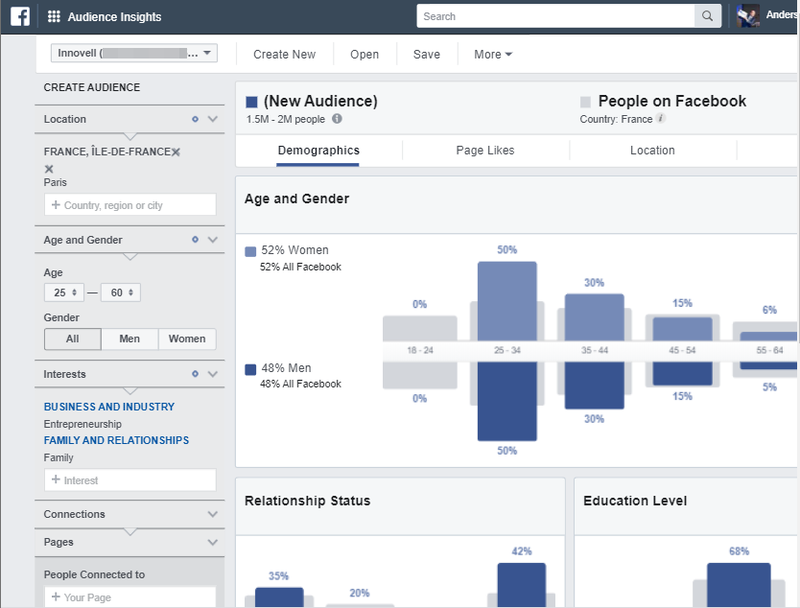Click Business and Industry interest category

[x=109, y=407]
